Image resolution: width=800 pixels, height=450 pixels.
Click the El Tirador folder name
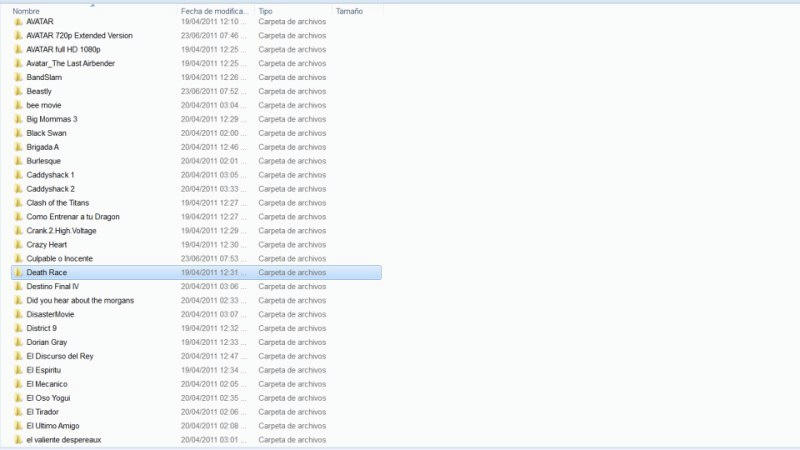[x=42, y=412]
